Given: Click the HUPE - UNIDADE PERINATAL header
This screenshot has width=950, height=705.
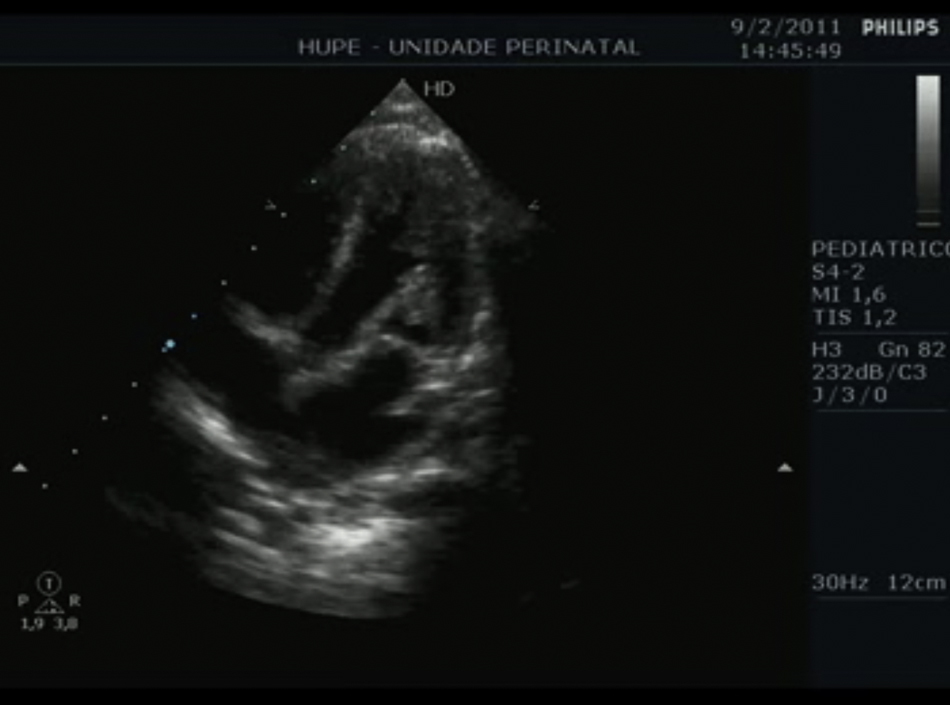Looking at the screenshot, I should click(468, 47).
